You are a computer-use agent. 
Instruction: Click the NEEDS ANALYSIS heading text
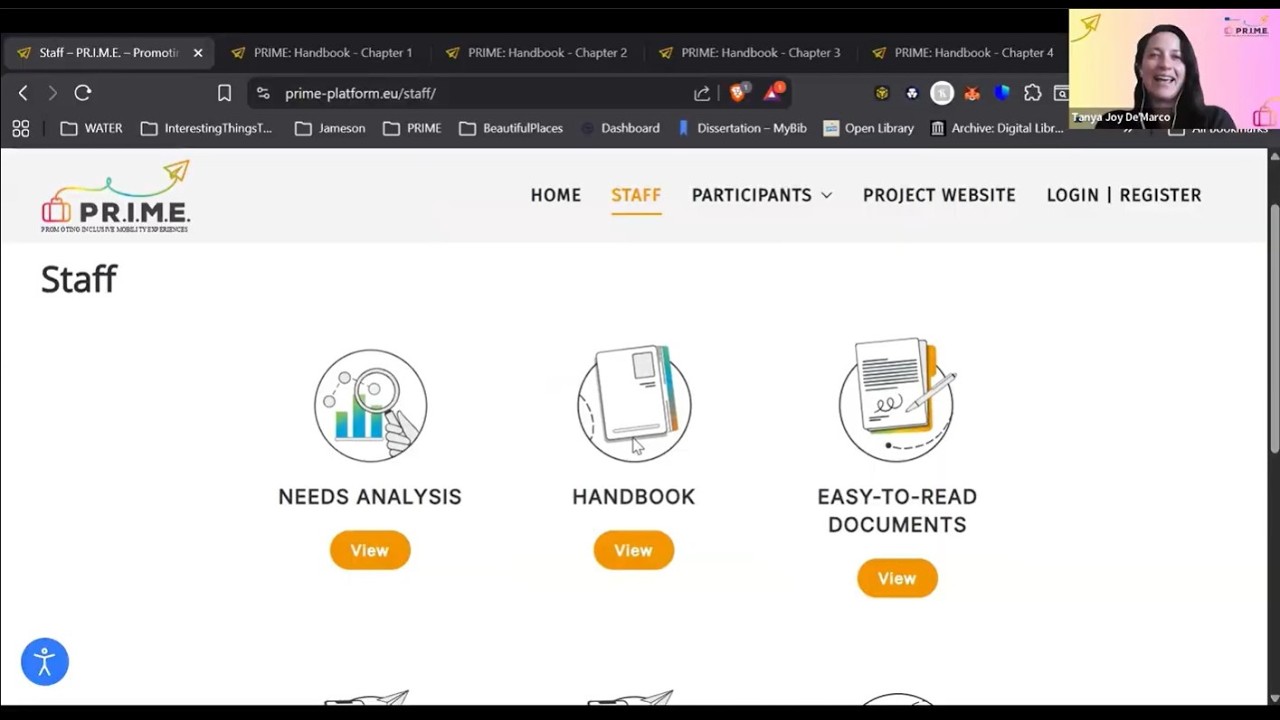[370, 497]
